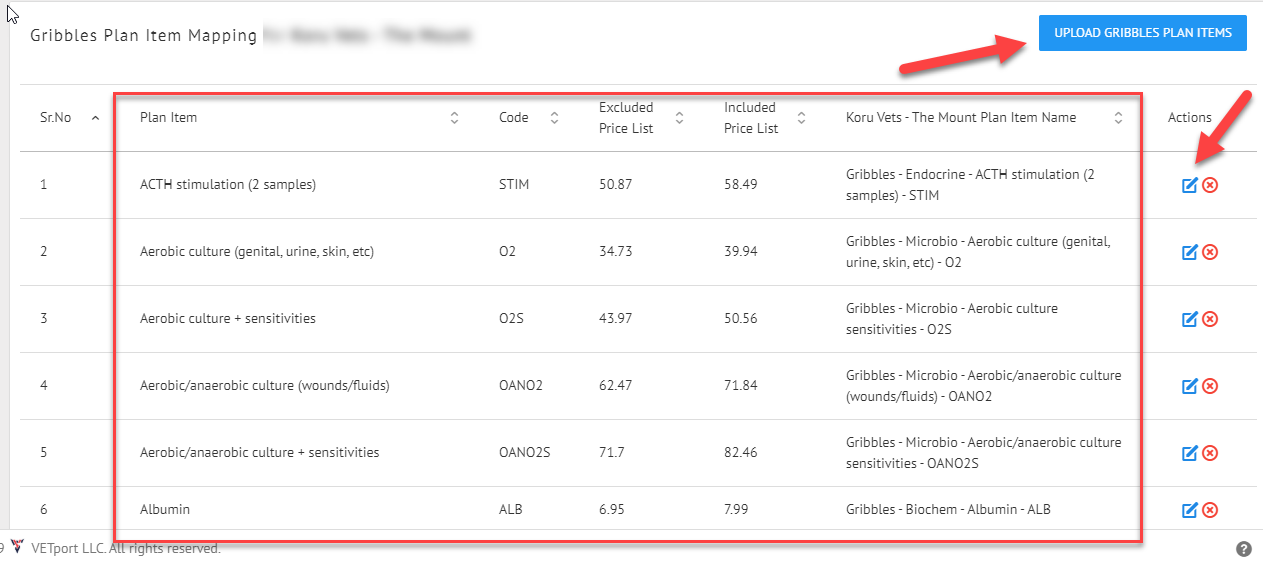
Task: Click the OANO2 code cell
Action: tap(521, 386)
